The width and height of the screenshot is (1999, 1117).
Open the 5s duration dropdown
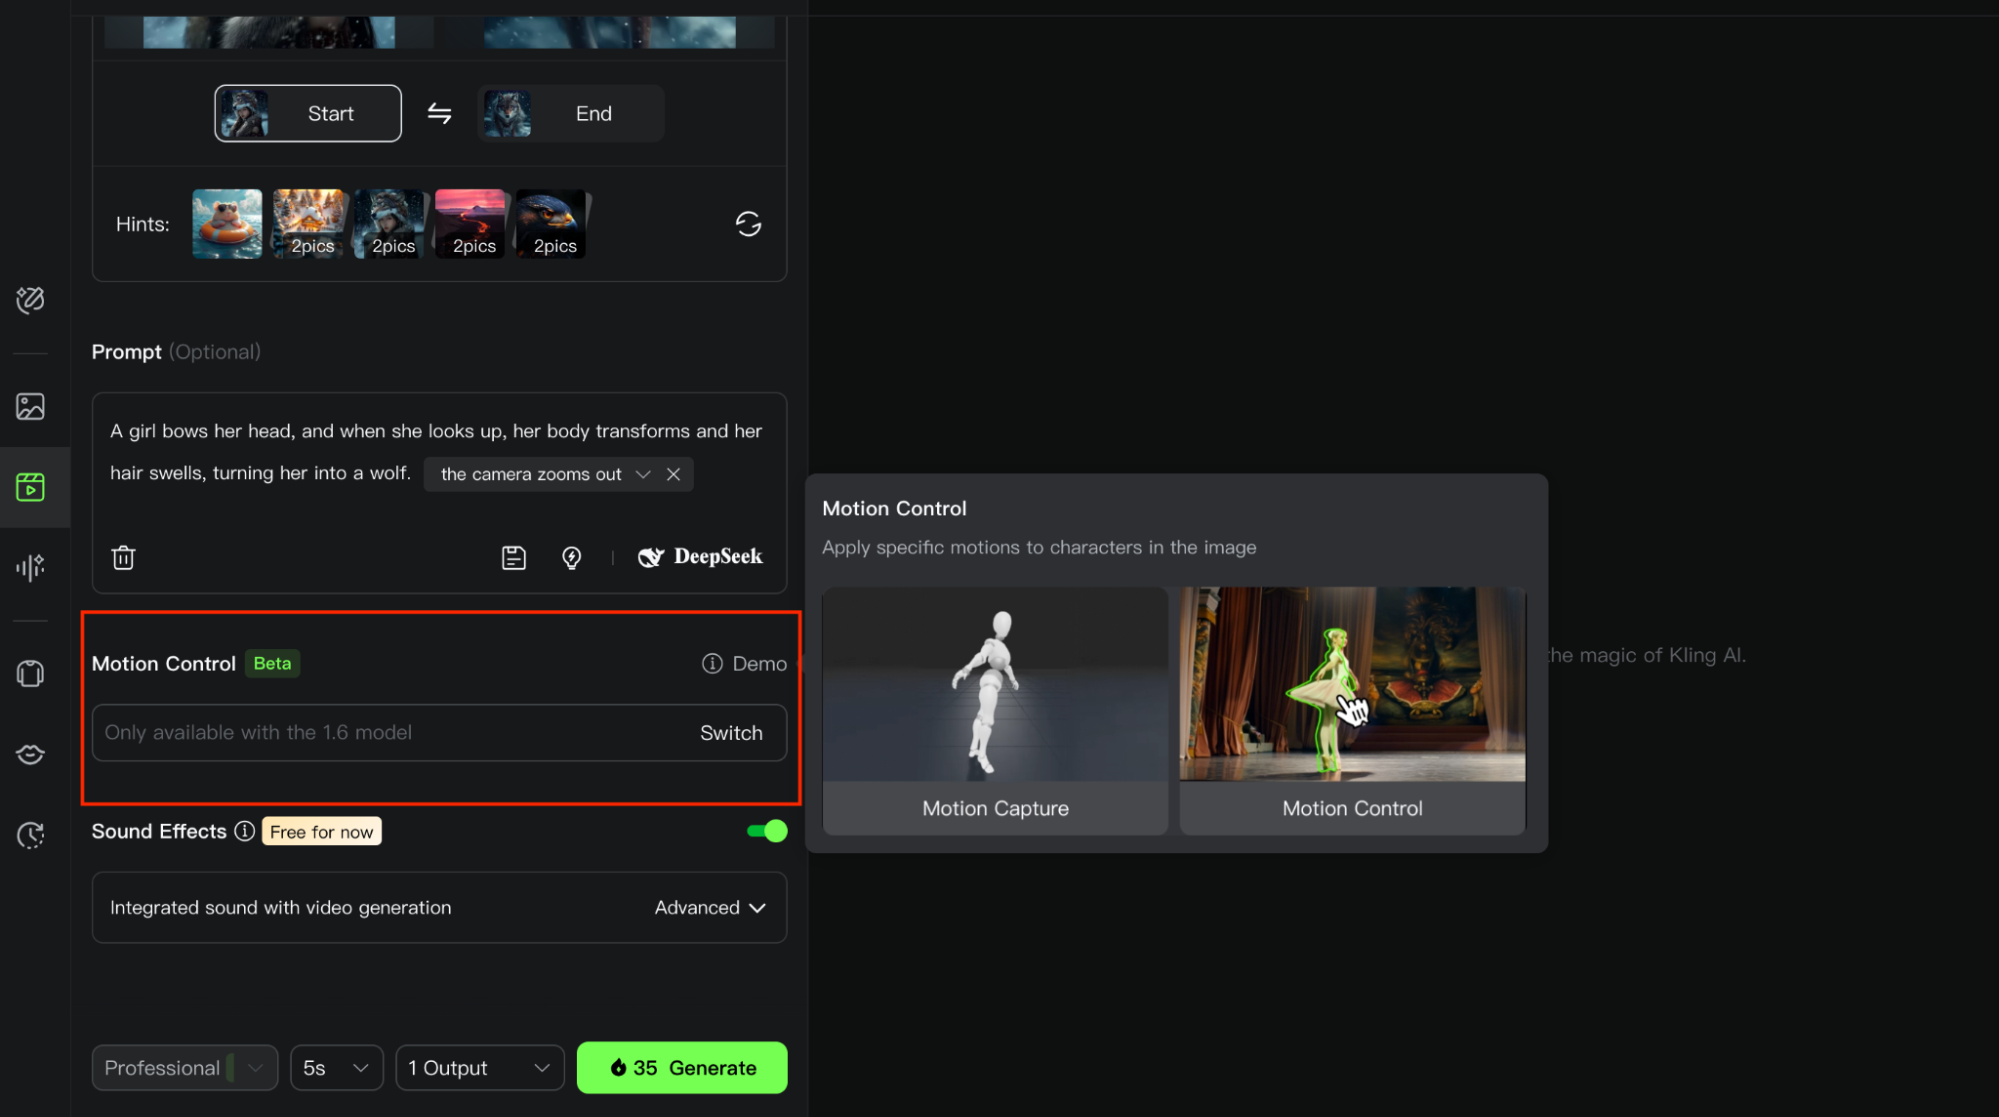pos(337,1068)
